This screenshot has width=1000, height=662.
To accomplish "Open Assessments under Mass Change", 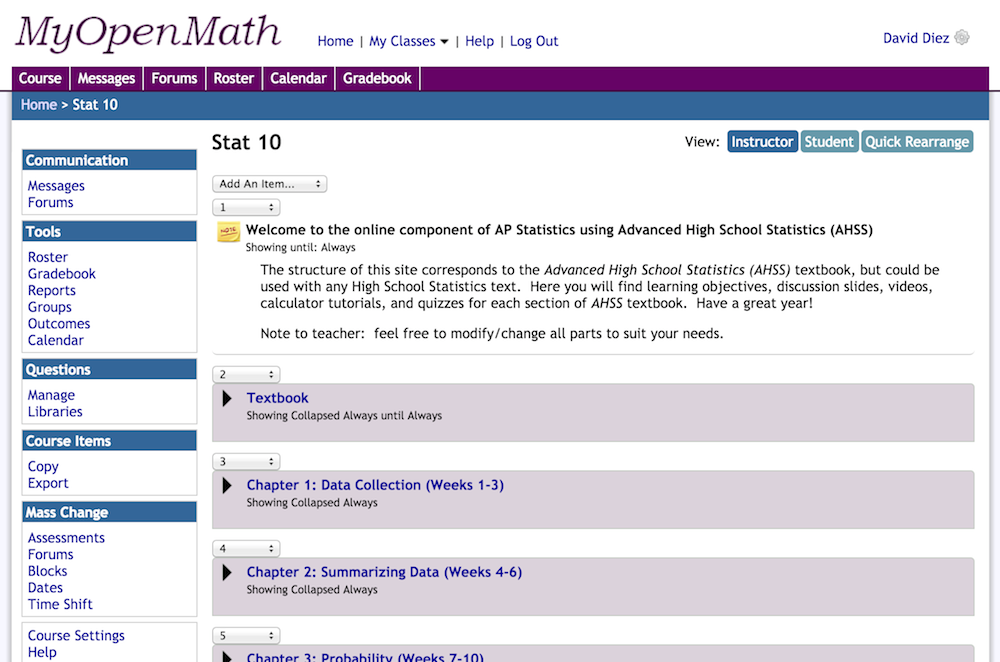I will pyautogui.click(x=66, y=538).
